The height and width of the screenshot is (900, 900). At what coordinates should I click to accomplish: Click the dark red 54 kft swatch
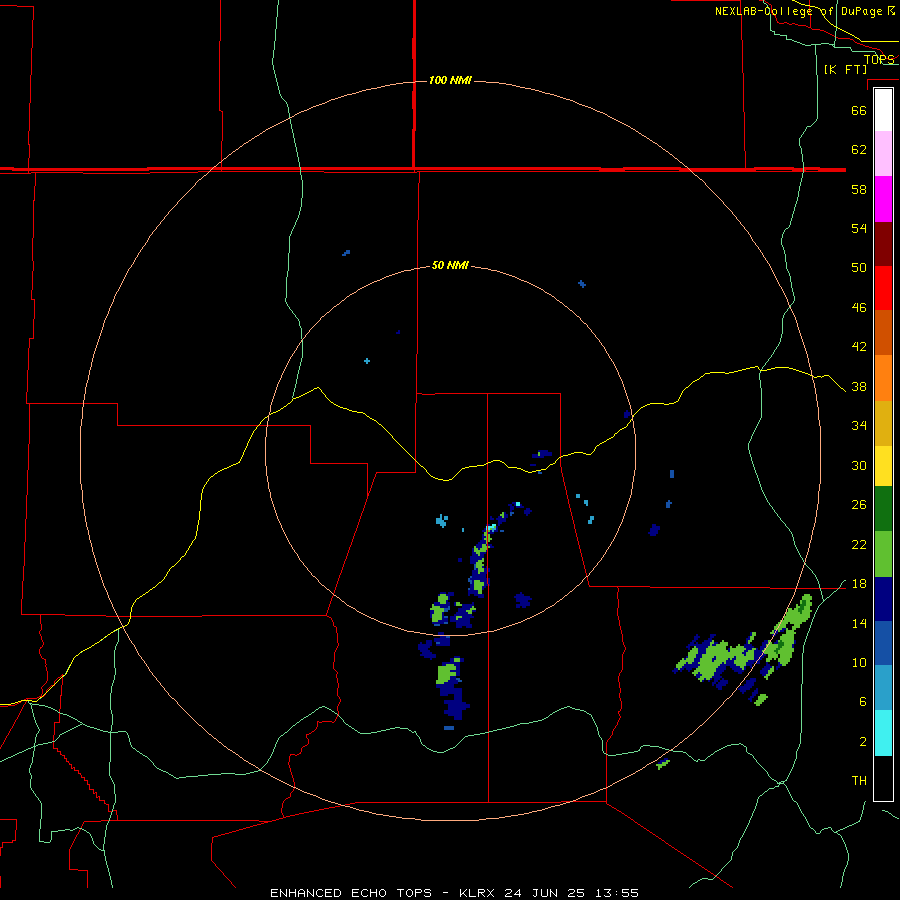click(x=883, y=243)
